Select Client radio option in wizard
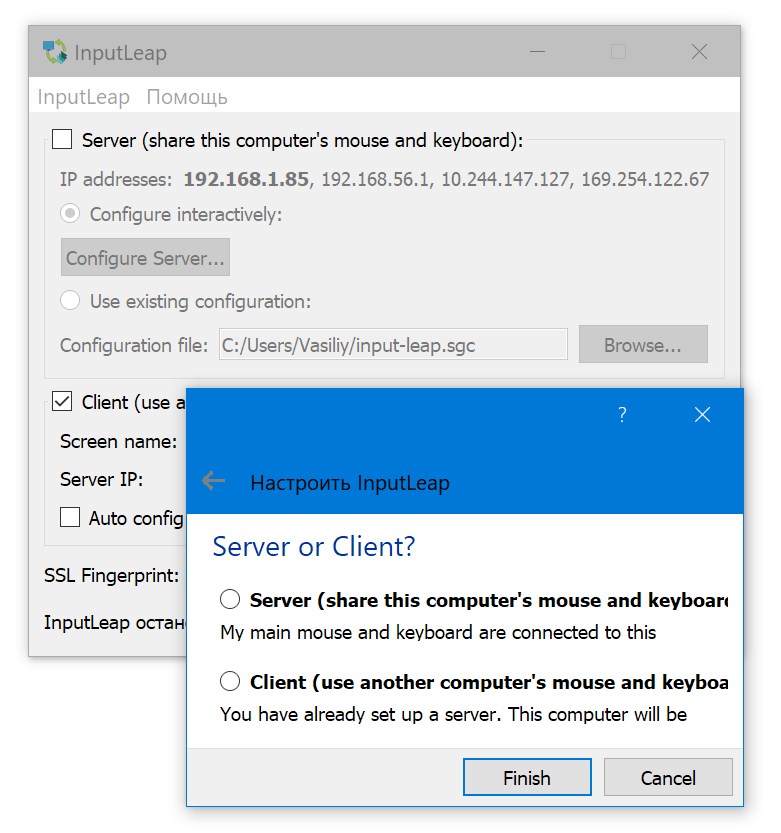 230,682
